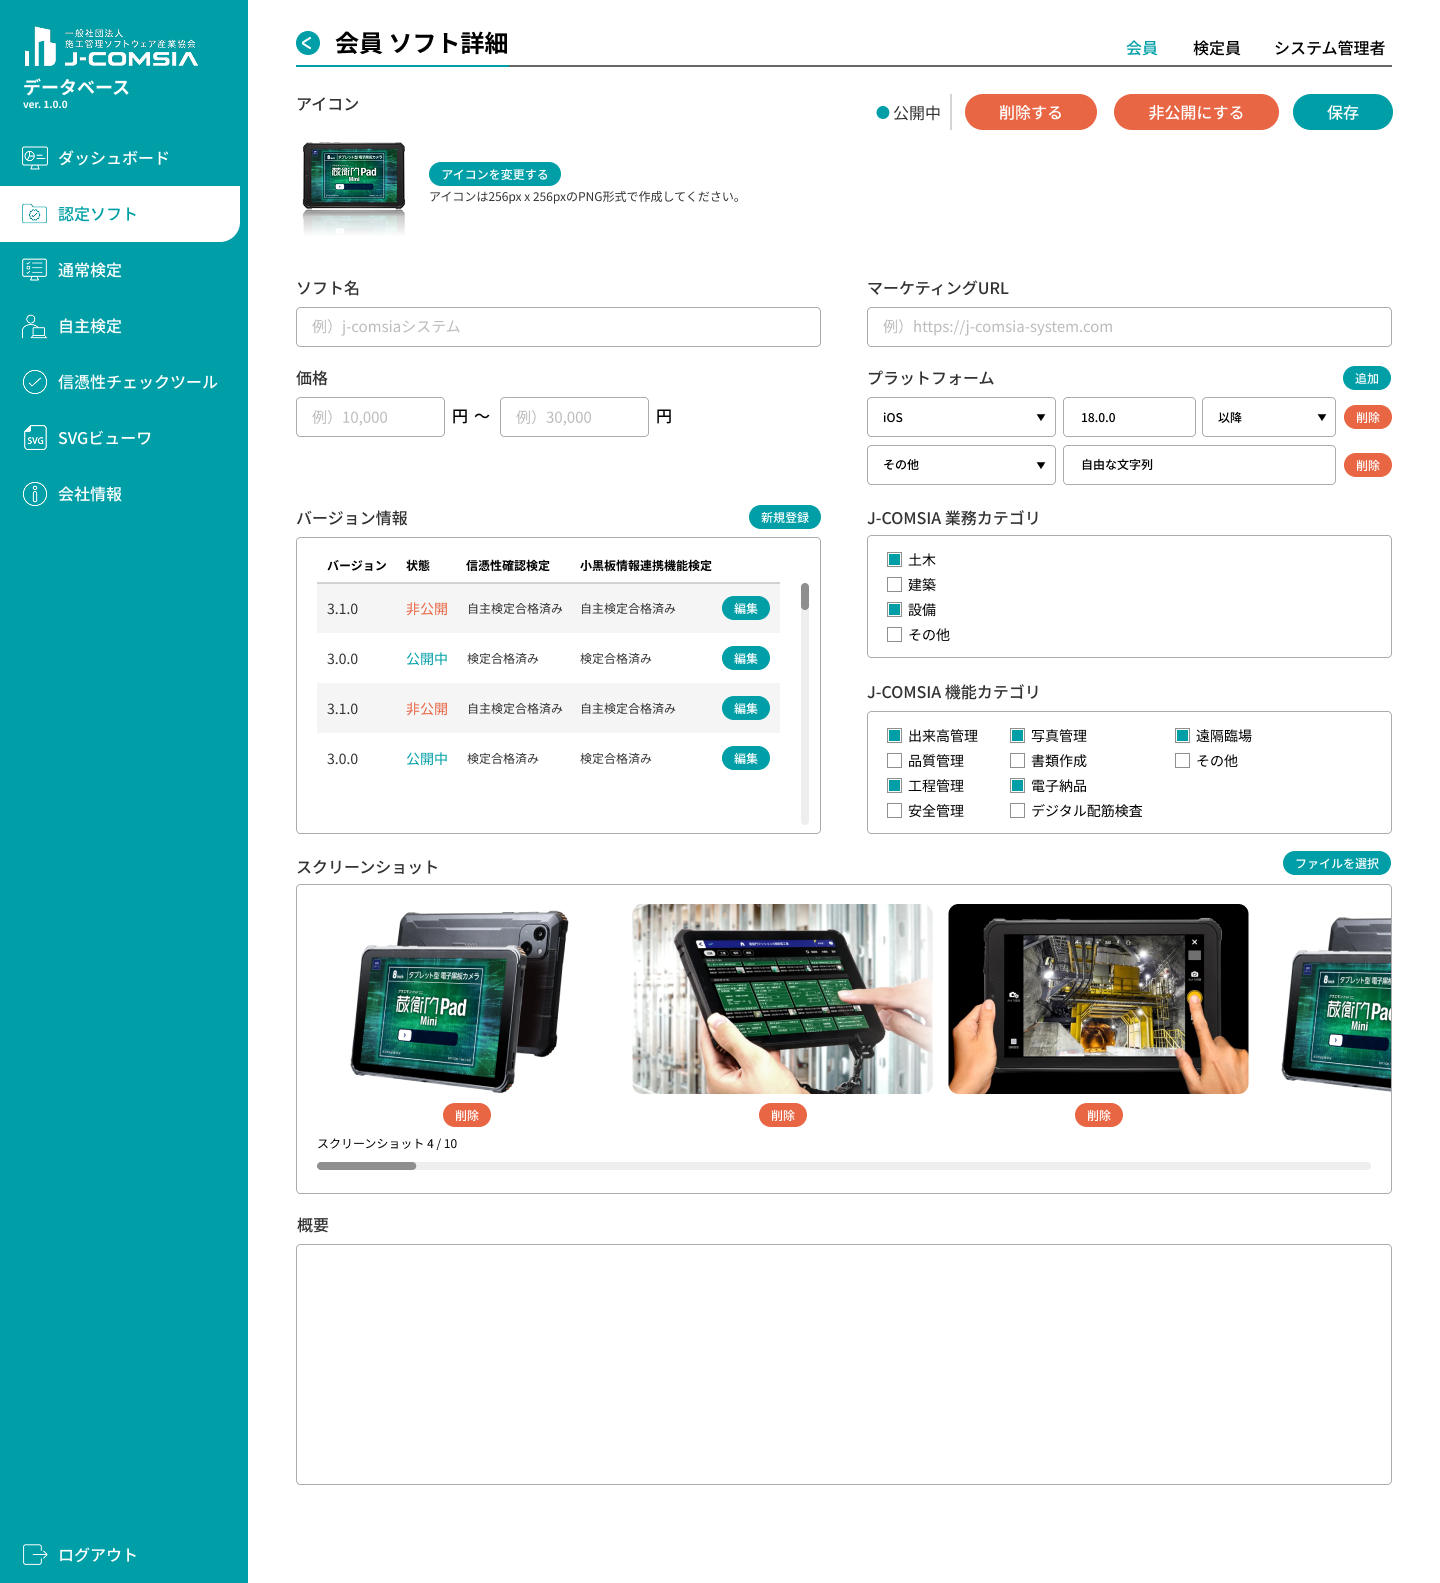1440x1583 pixels.
Task: Click the 会社情報 info icon
Action: [35, 494]
